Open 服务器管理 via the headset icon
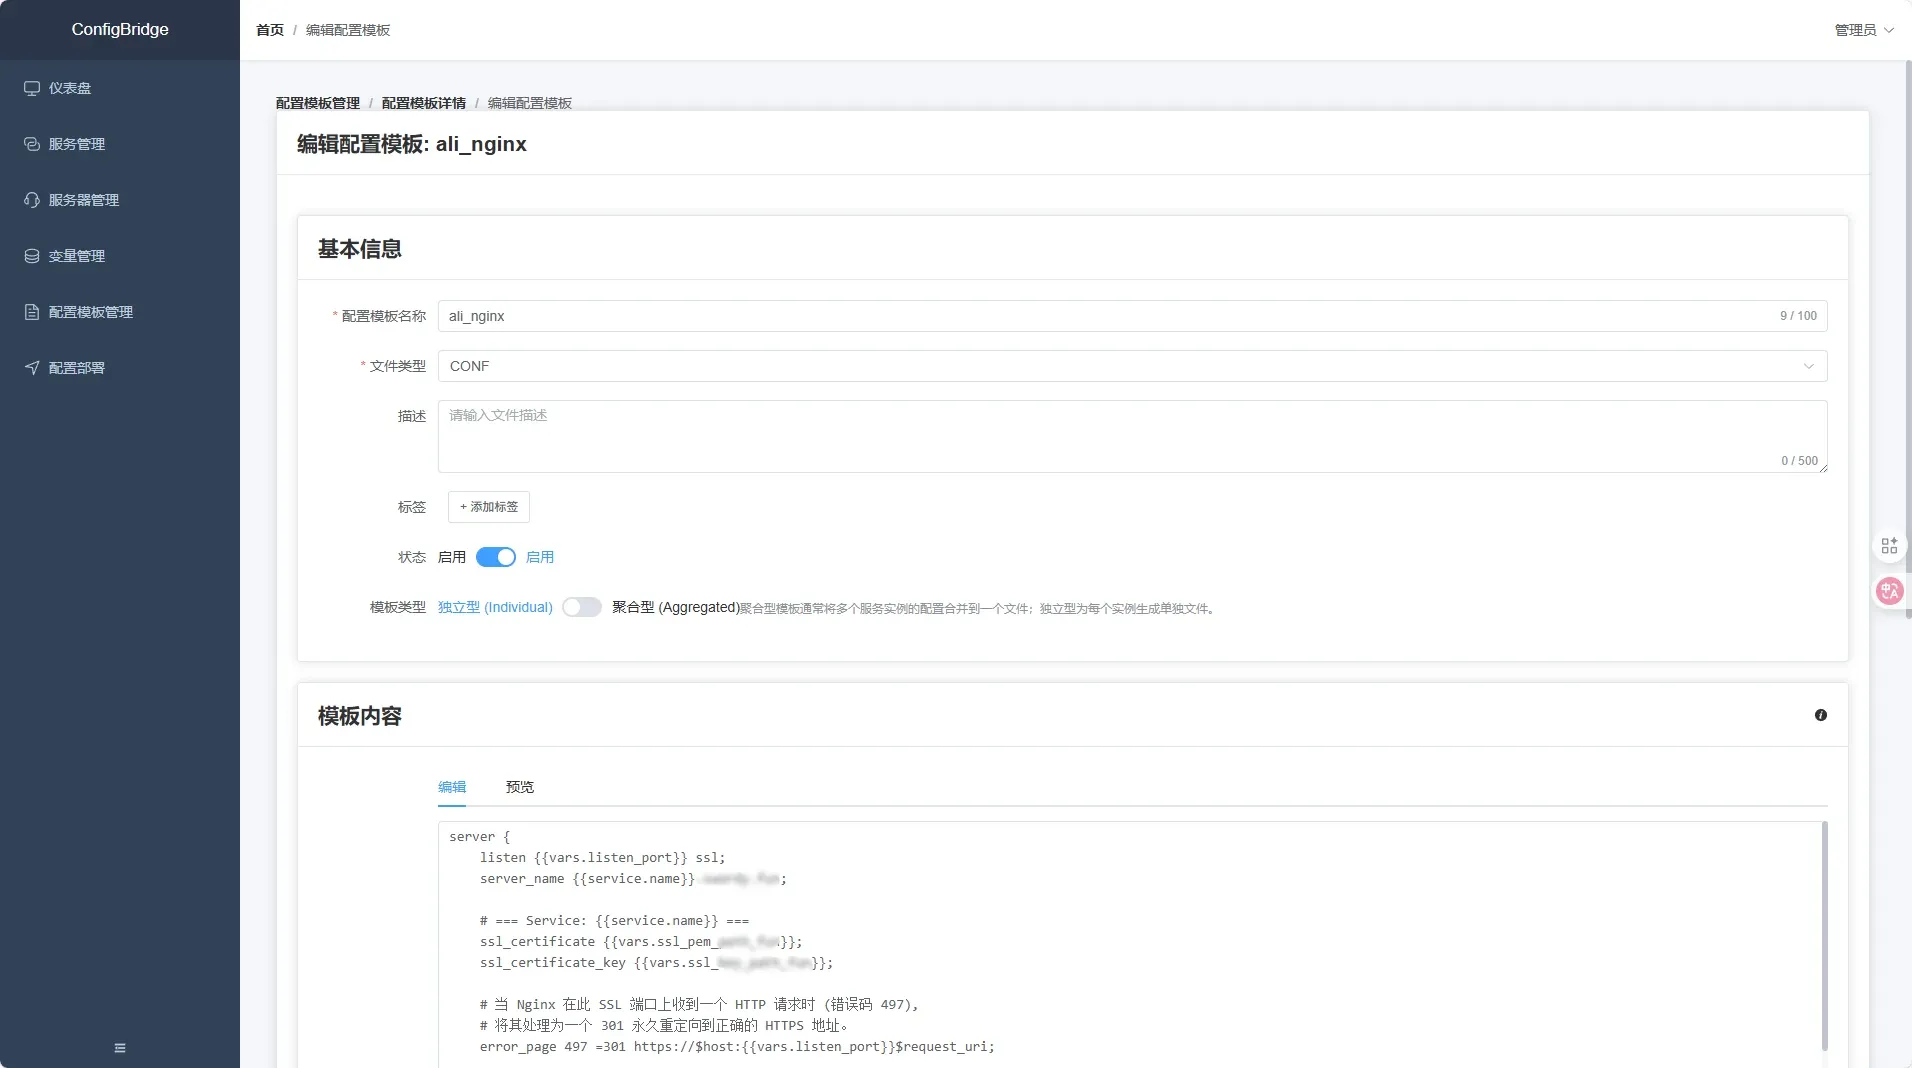 click(31, 199)
